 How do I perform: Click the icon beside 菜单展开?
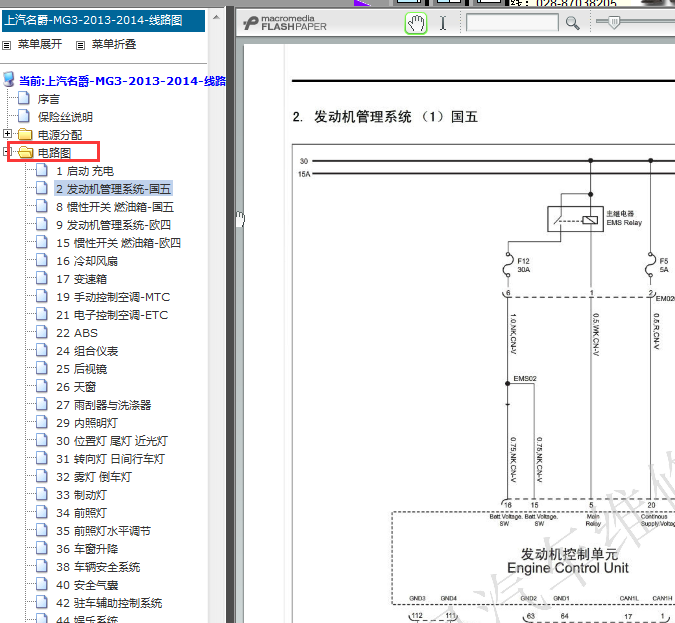(x=6, y=45)
